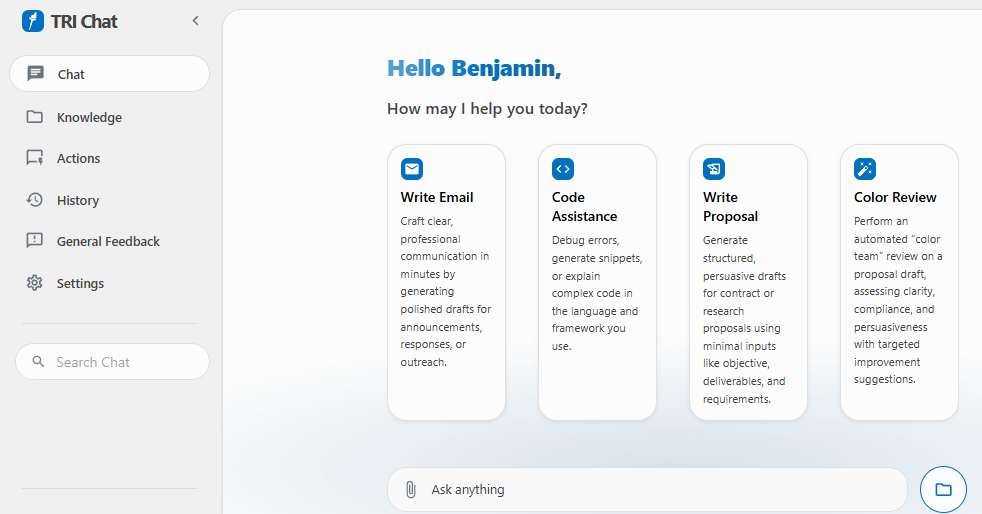
Task: Select the Code Assistance card description
Action: click(x=596, y=292)
